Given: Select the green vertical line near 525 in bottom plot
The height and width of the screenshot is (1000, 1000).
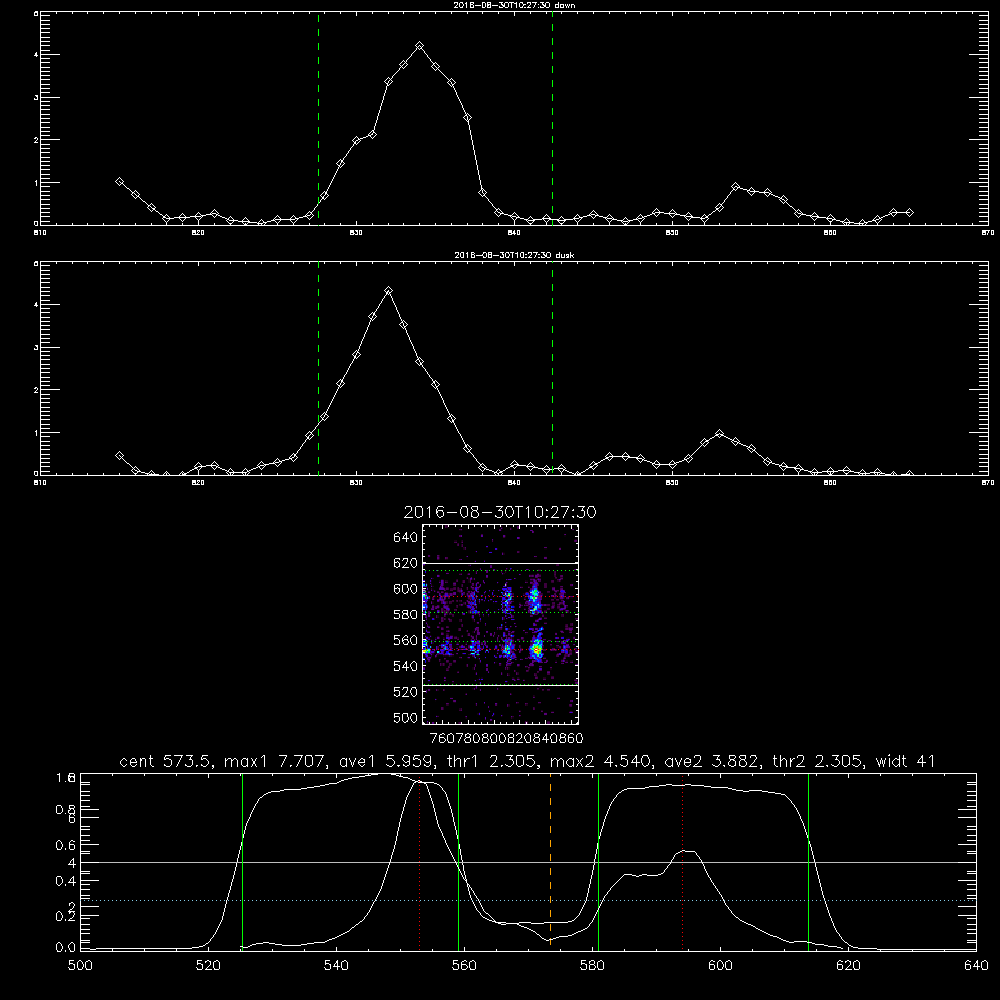Looking at the screenshot, I should [242, 861].
